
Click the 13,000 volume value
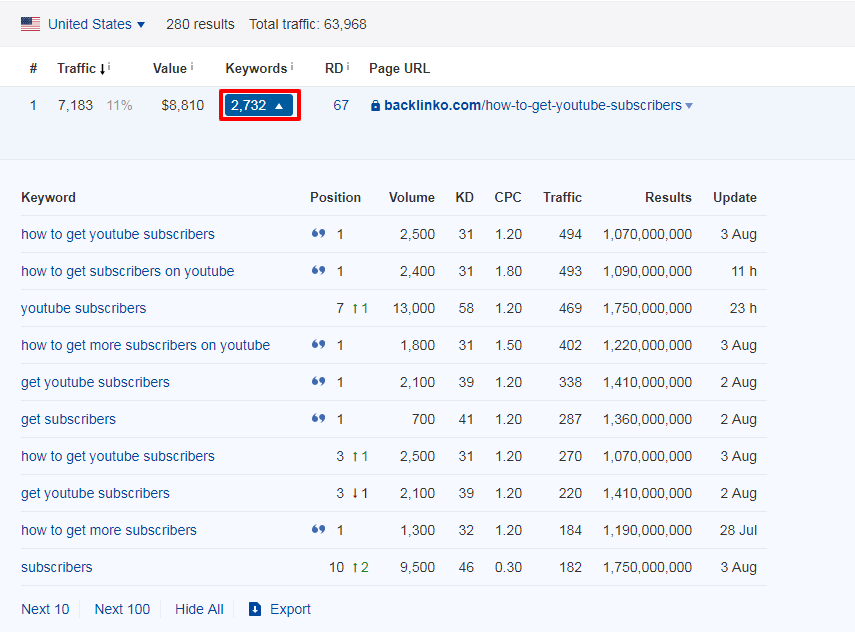(414, 308)
